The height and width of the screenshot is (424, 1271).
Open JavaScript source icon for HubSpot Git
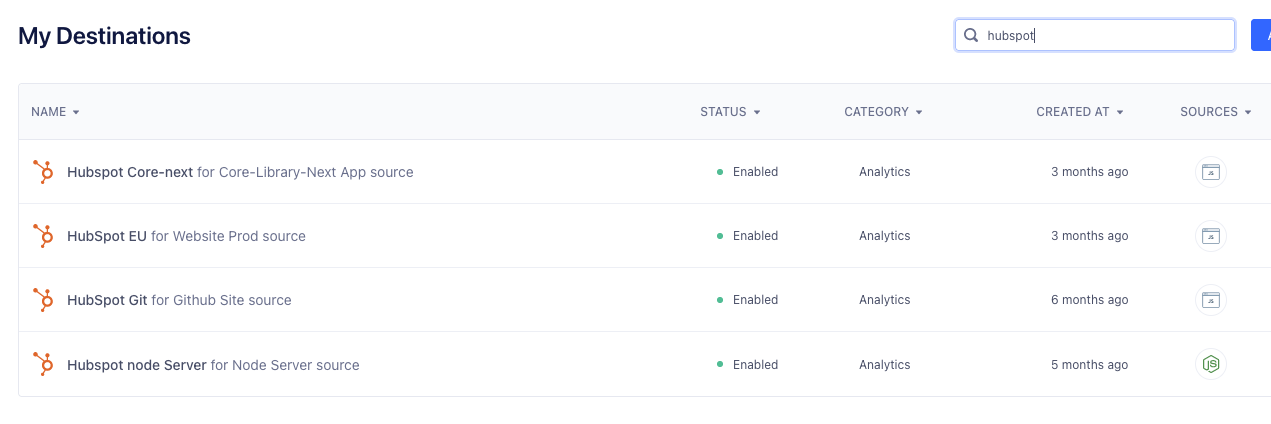tap(1211, 300)
